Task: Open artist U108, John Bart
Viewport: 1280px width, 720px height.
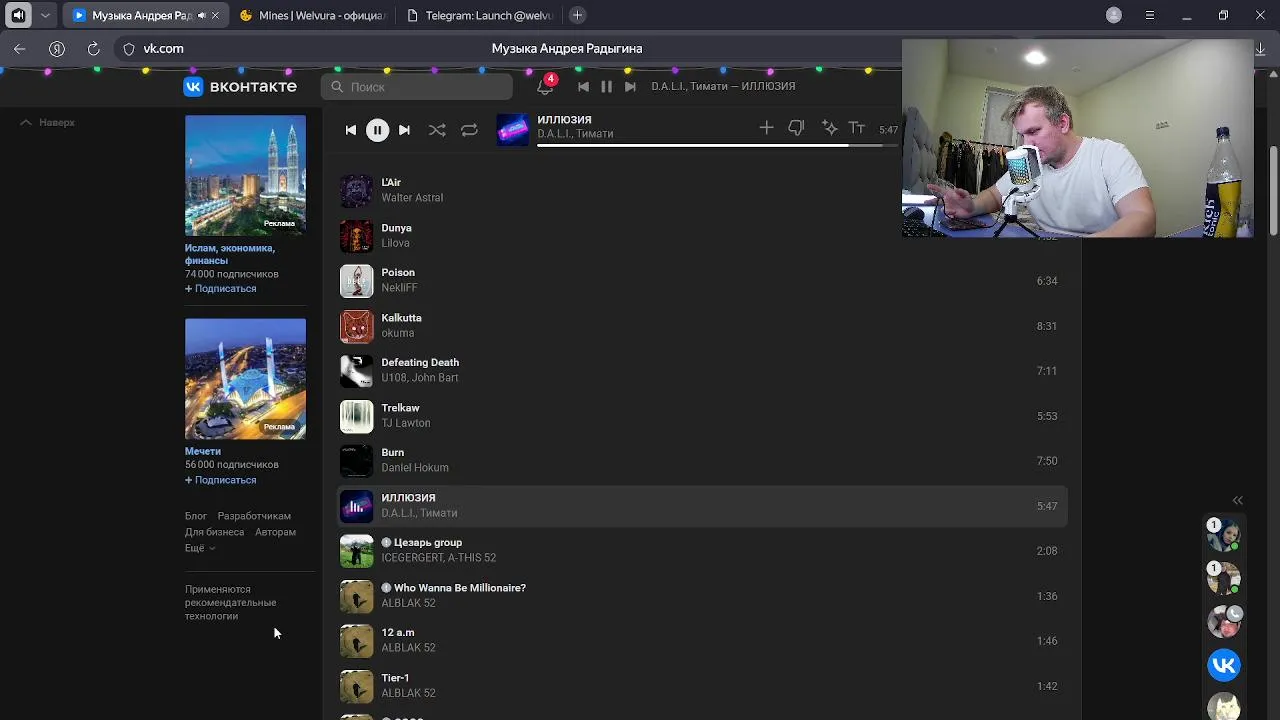Action: (x=420, y=378)
